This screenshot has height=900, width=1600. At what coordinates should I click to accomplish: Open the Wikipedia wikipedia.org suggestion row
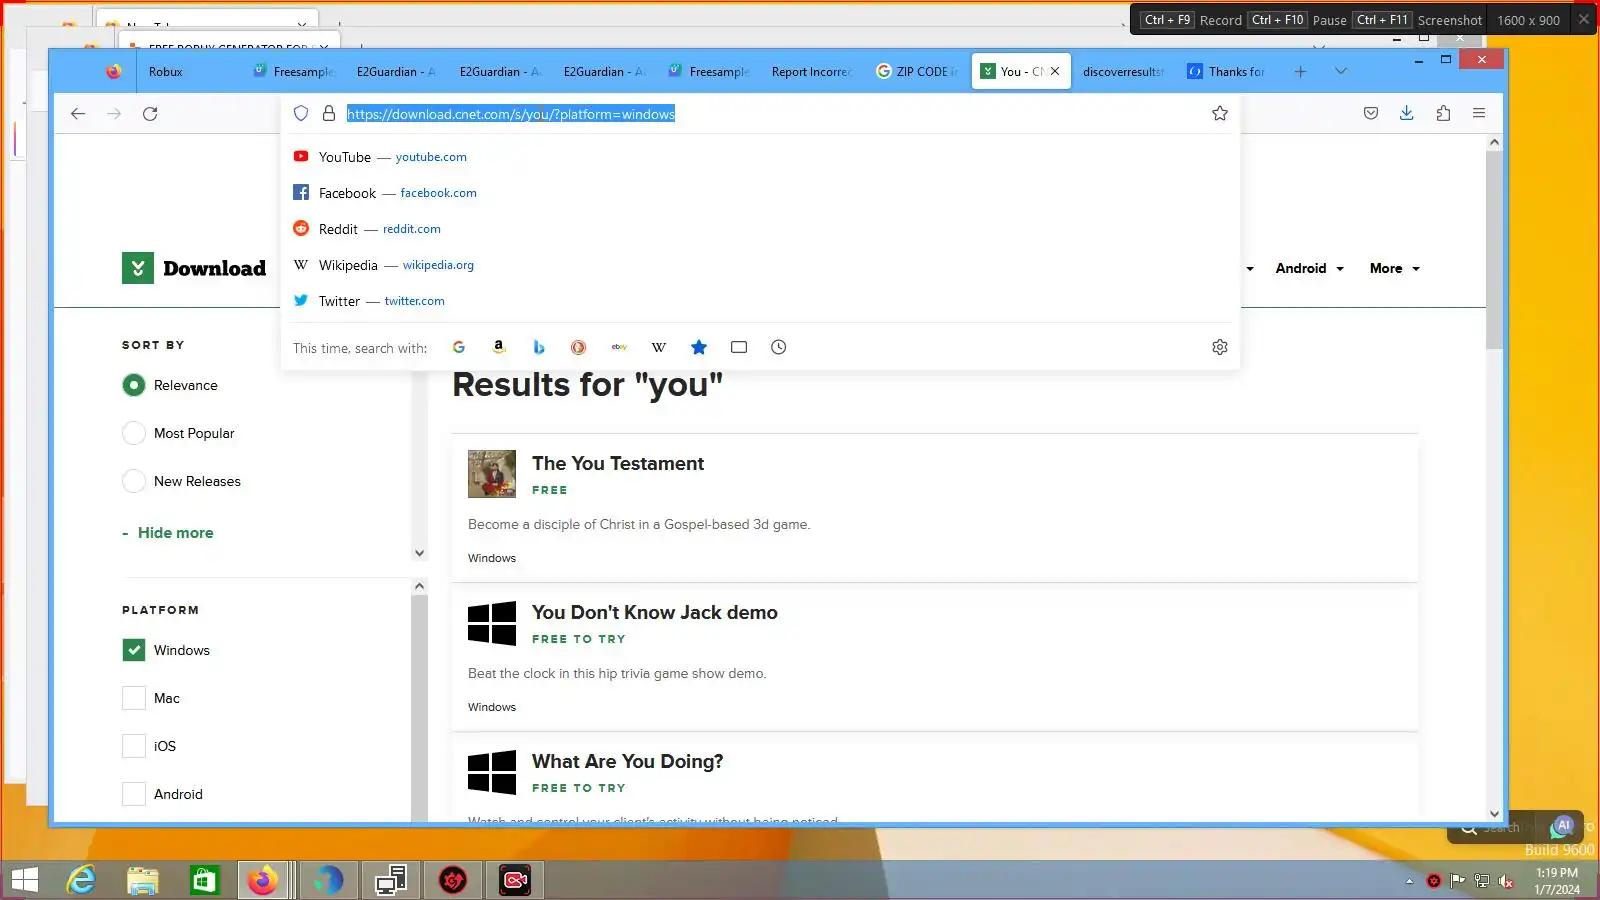coord(760,265)
